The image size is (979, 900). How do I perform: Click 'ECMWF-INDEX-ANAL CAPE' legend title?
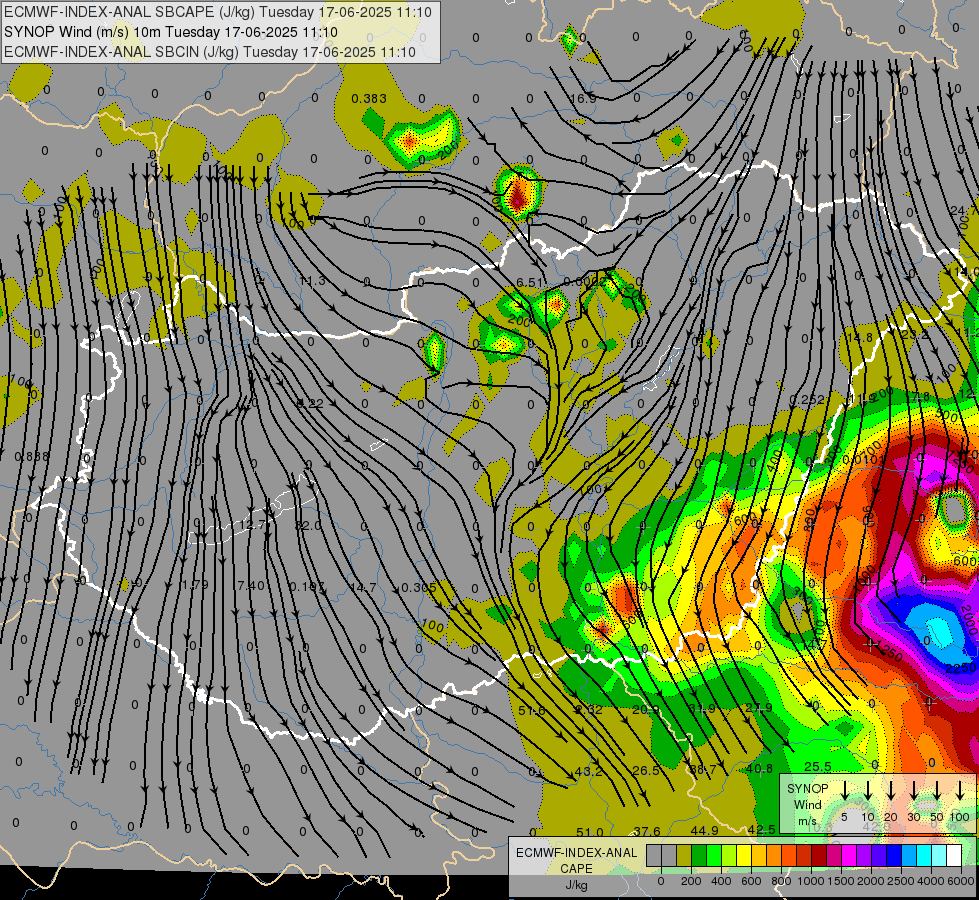click(x=576, y=861)
